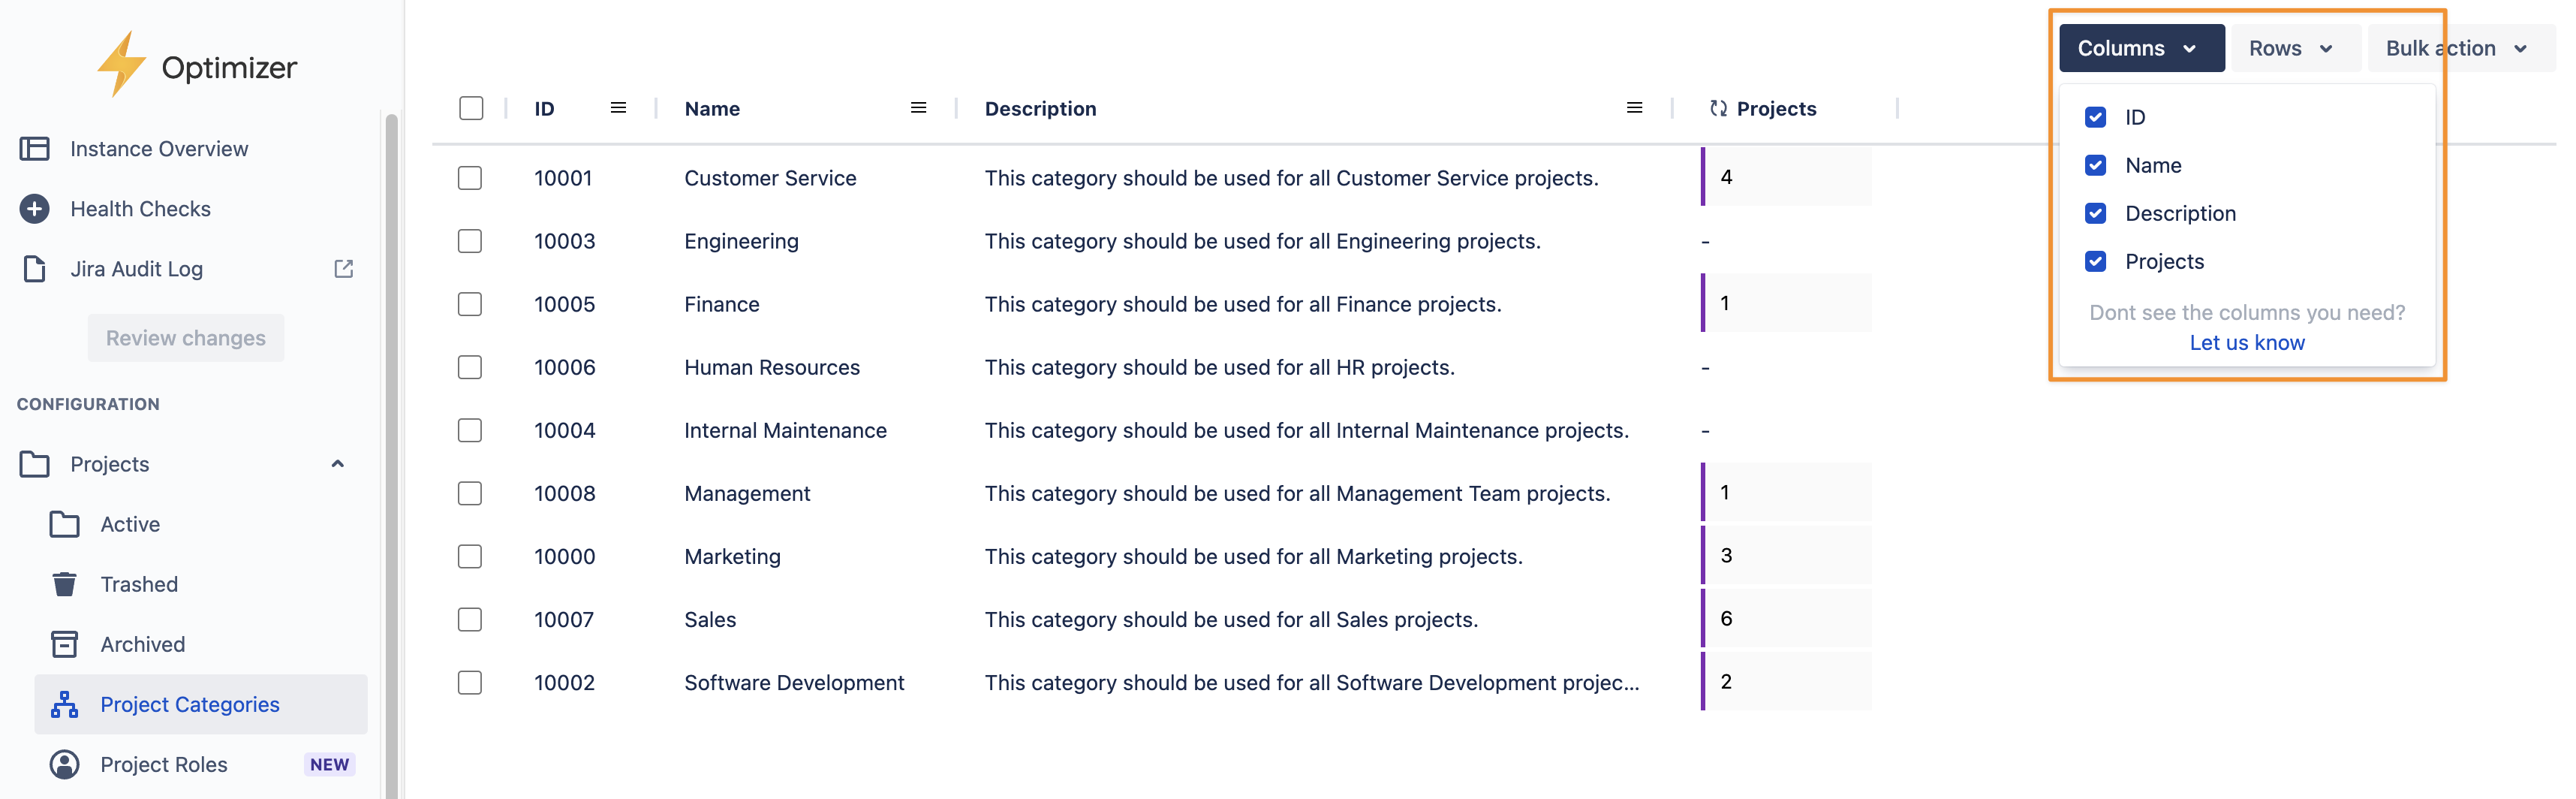Select the Engineering row checkbox
This screenshot has height=799, width=2576.
[x=470, y=241]
